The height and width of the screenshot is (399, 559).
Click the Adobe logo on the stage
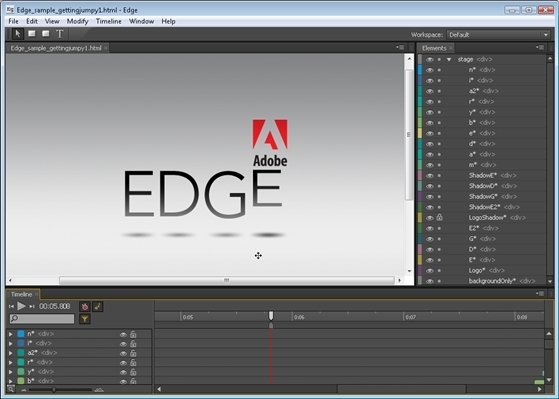pos(270,143)
